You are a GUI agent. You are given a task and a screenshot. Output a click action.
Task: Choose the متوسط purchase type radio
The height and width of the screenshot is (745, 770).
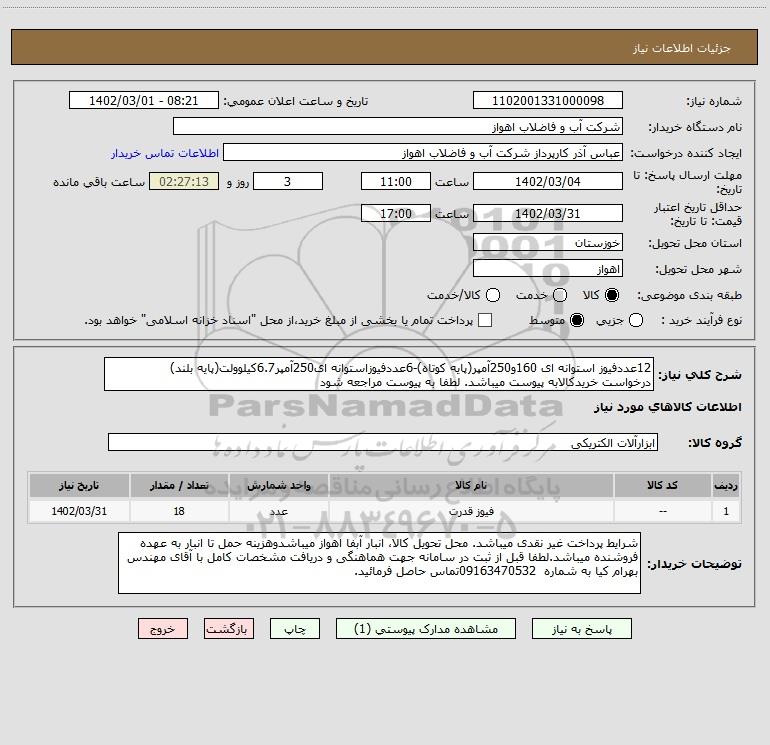point(577,320)
